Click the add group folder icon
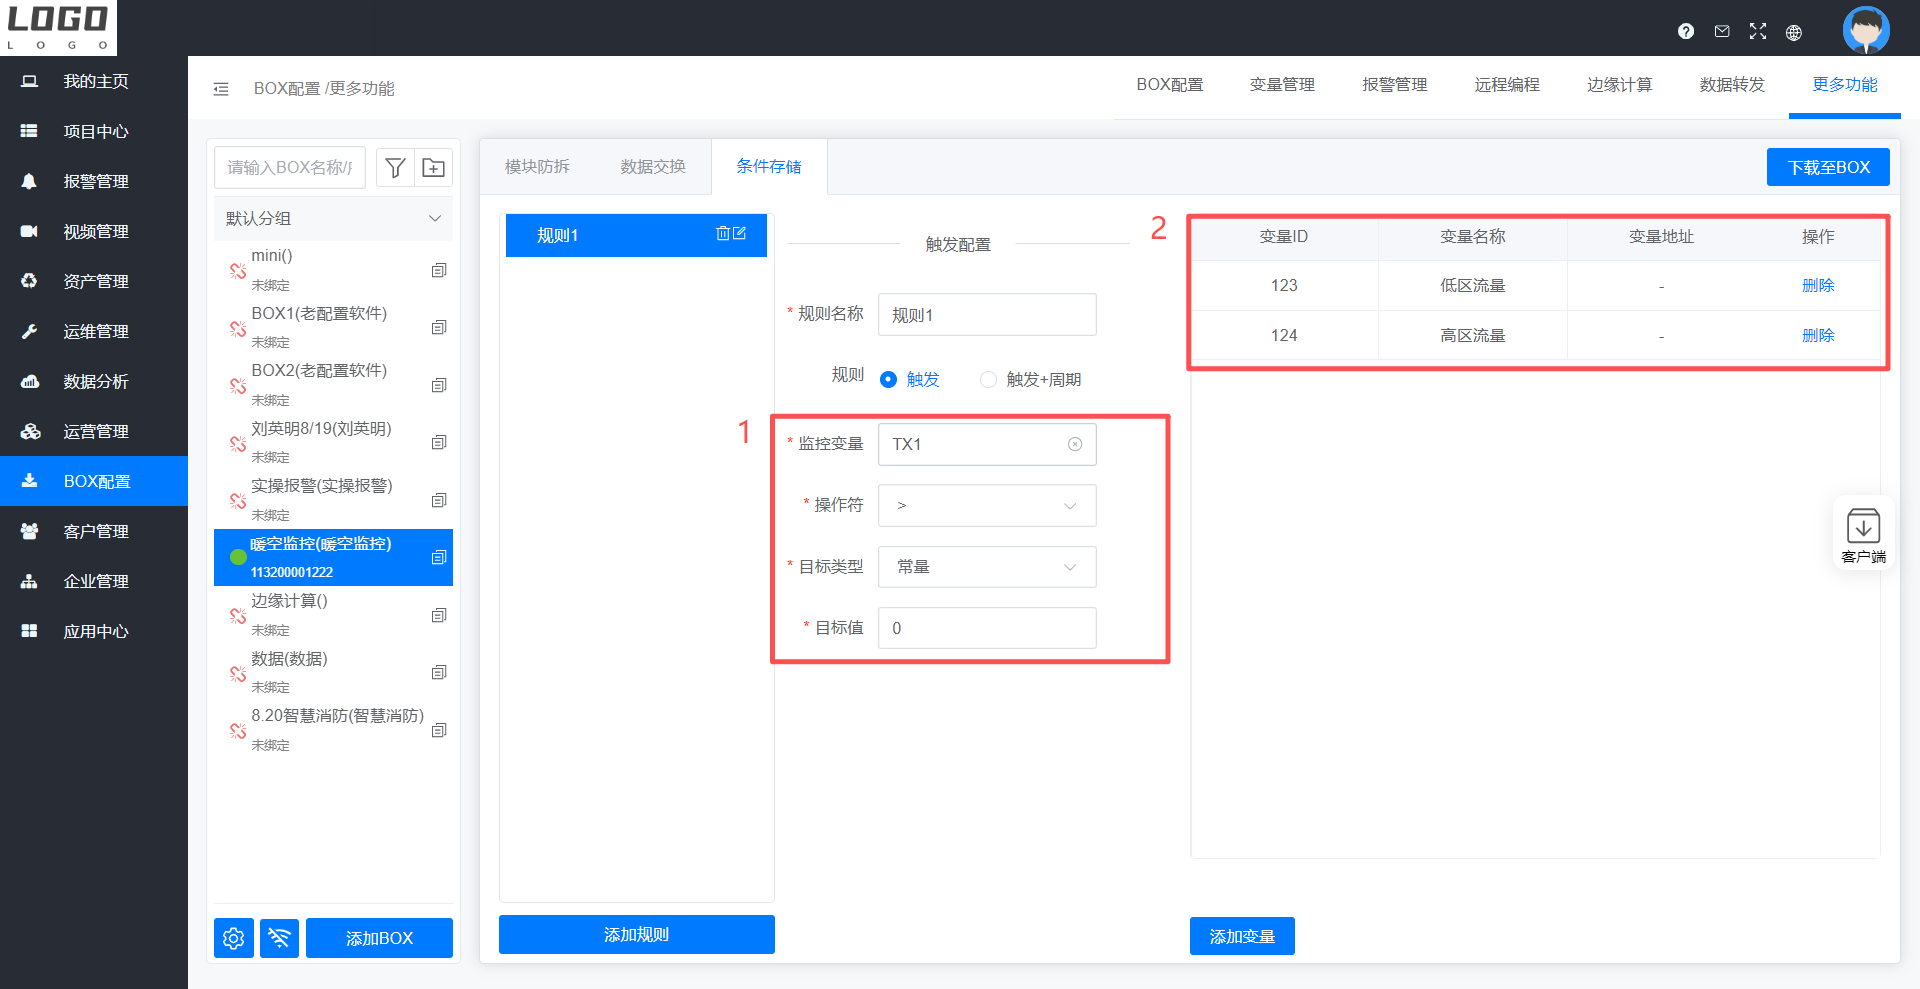 coord(434,168)
